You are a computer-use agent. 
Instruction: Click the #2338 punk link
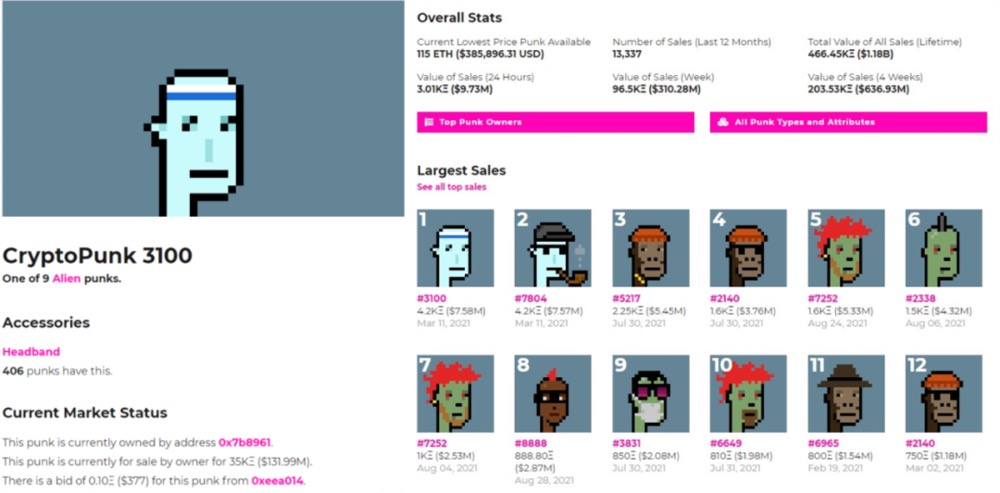[920, 298]
